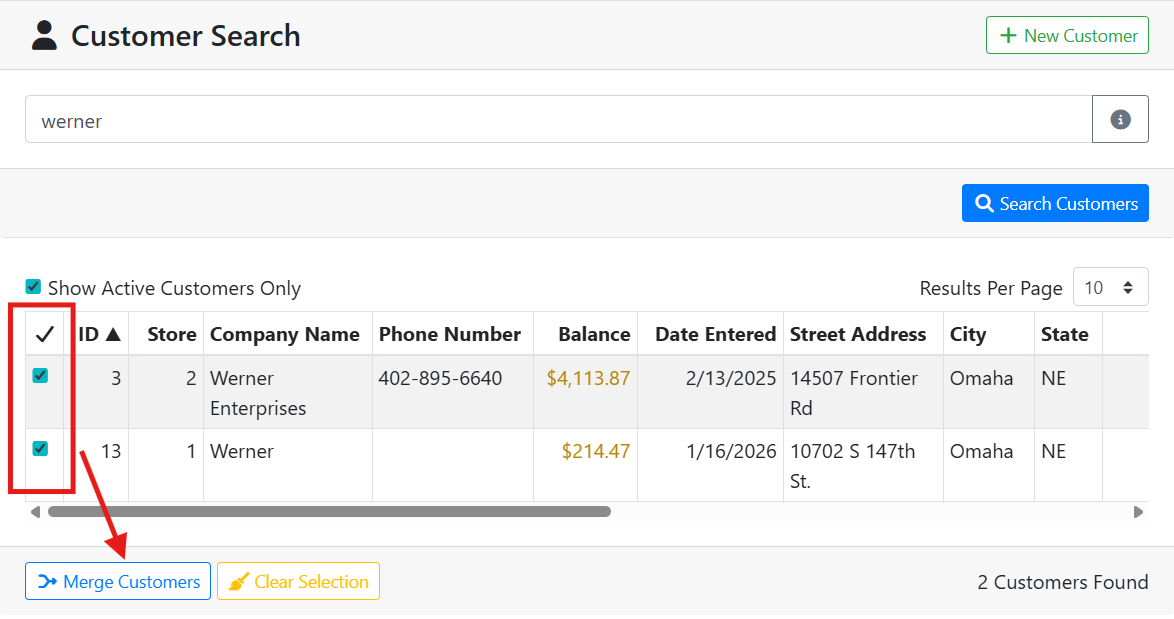The image size is (1174, 619).
Task: Open the Results Per Page dropdown
Action: pos(1110,288)
